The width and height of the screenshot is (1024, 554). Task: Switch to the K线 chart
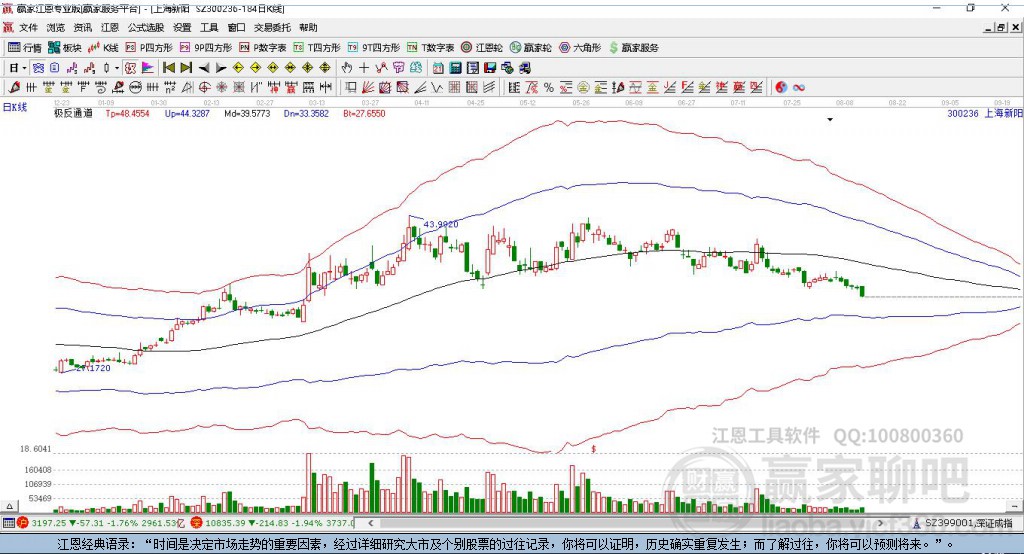click(x=103, y=48)
